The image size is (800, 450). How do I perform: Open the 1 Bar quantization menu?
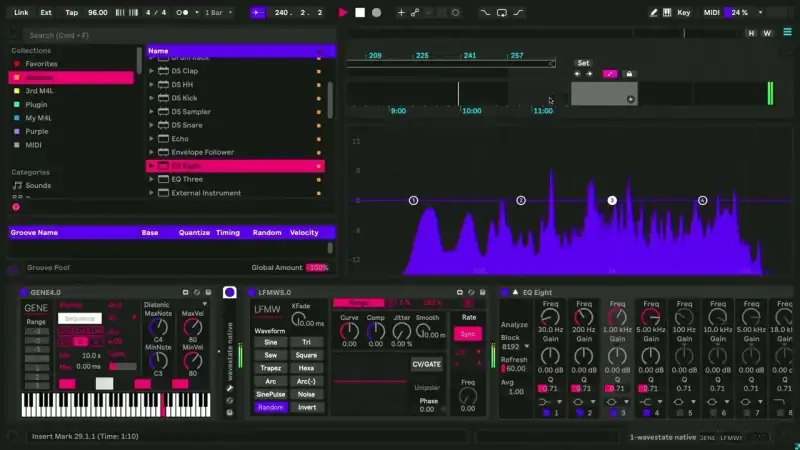tap(218, 13)
